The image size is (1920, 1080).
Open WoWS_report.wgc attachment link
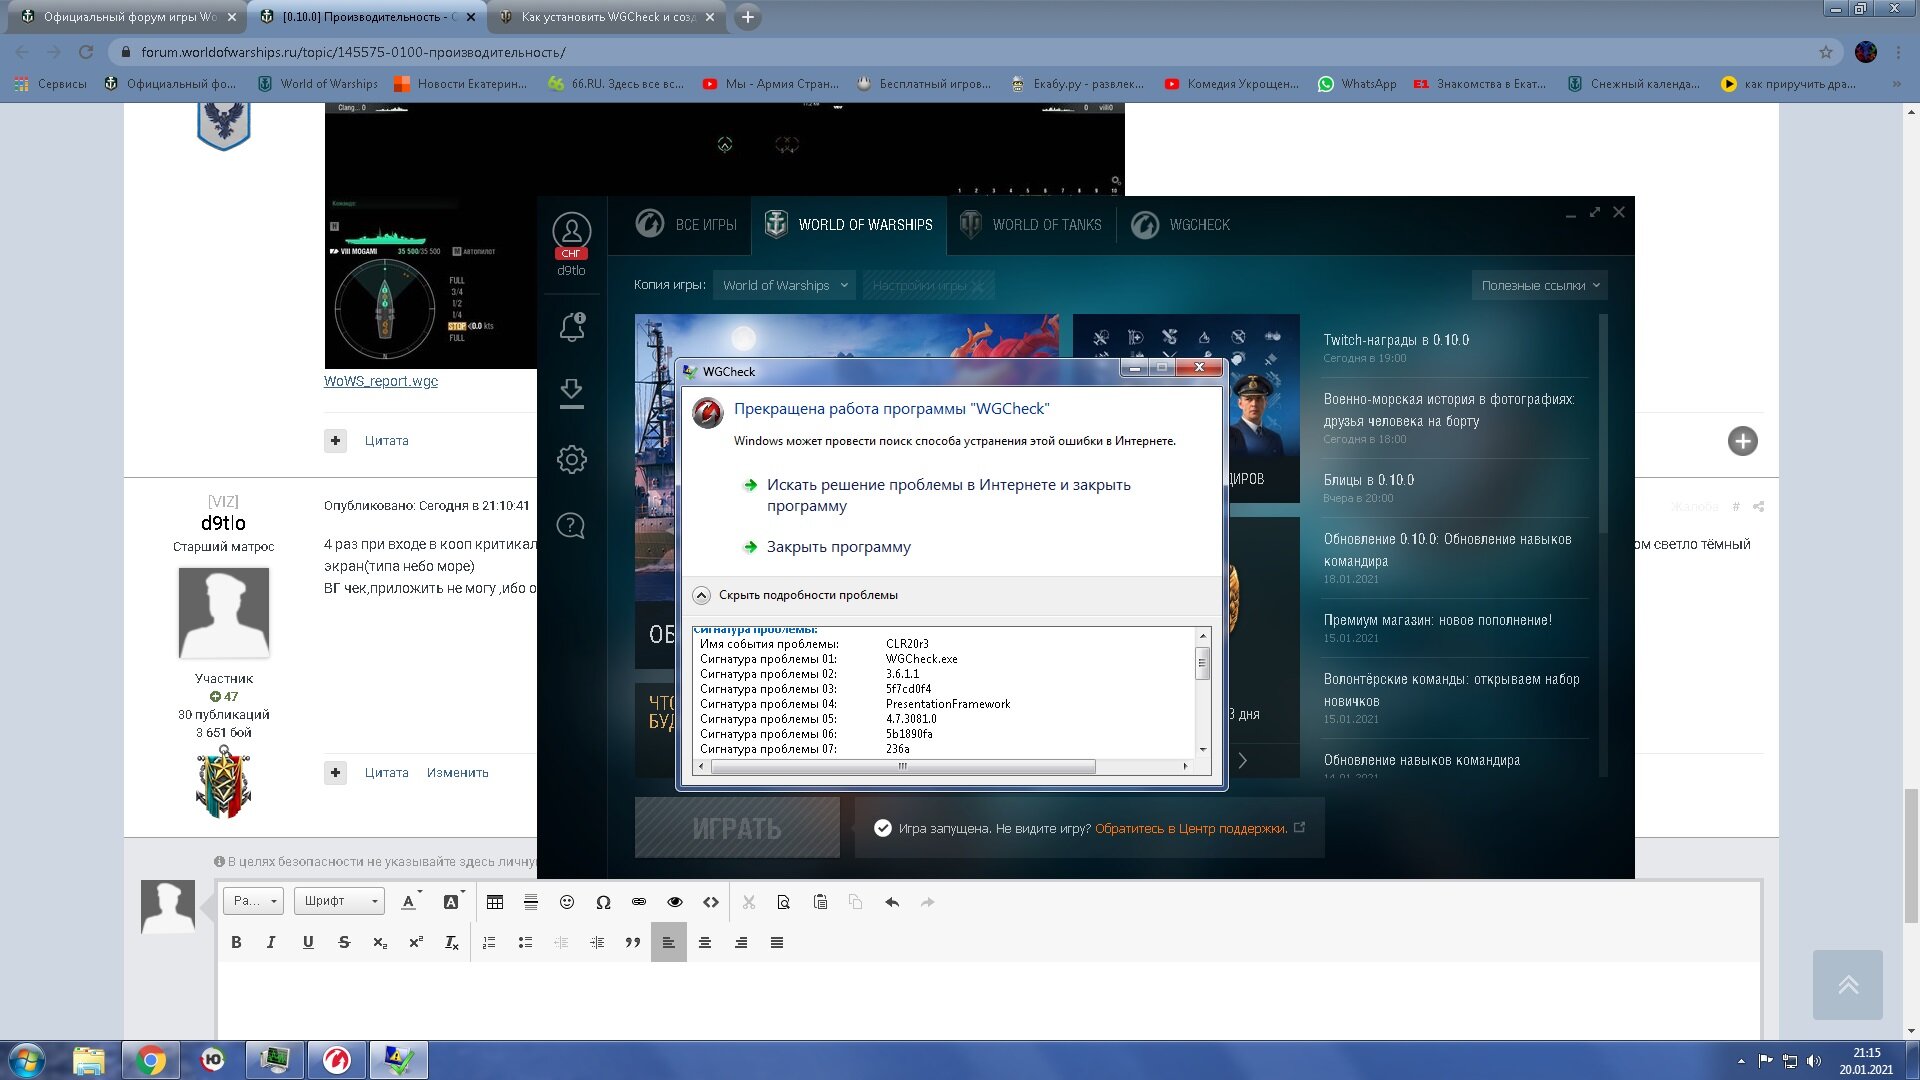point(381,381)
